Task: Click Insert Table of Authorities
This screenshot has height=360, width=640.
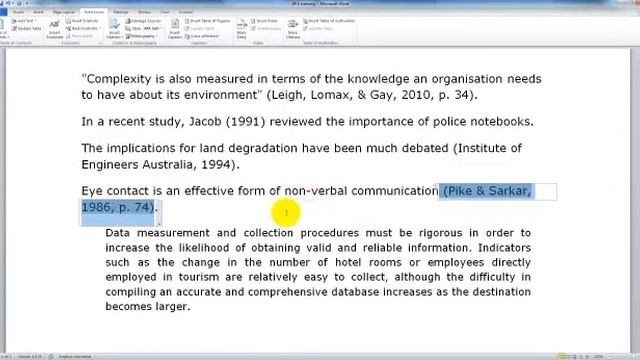Action: [x=329, y=21]
